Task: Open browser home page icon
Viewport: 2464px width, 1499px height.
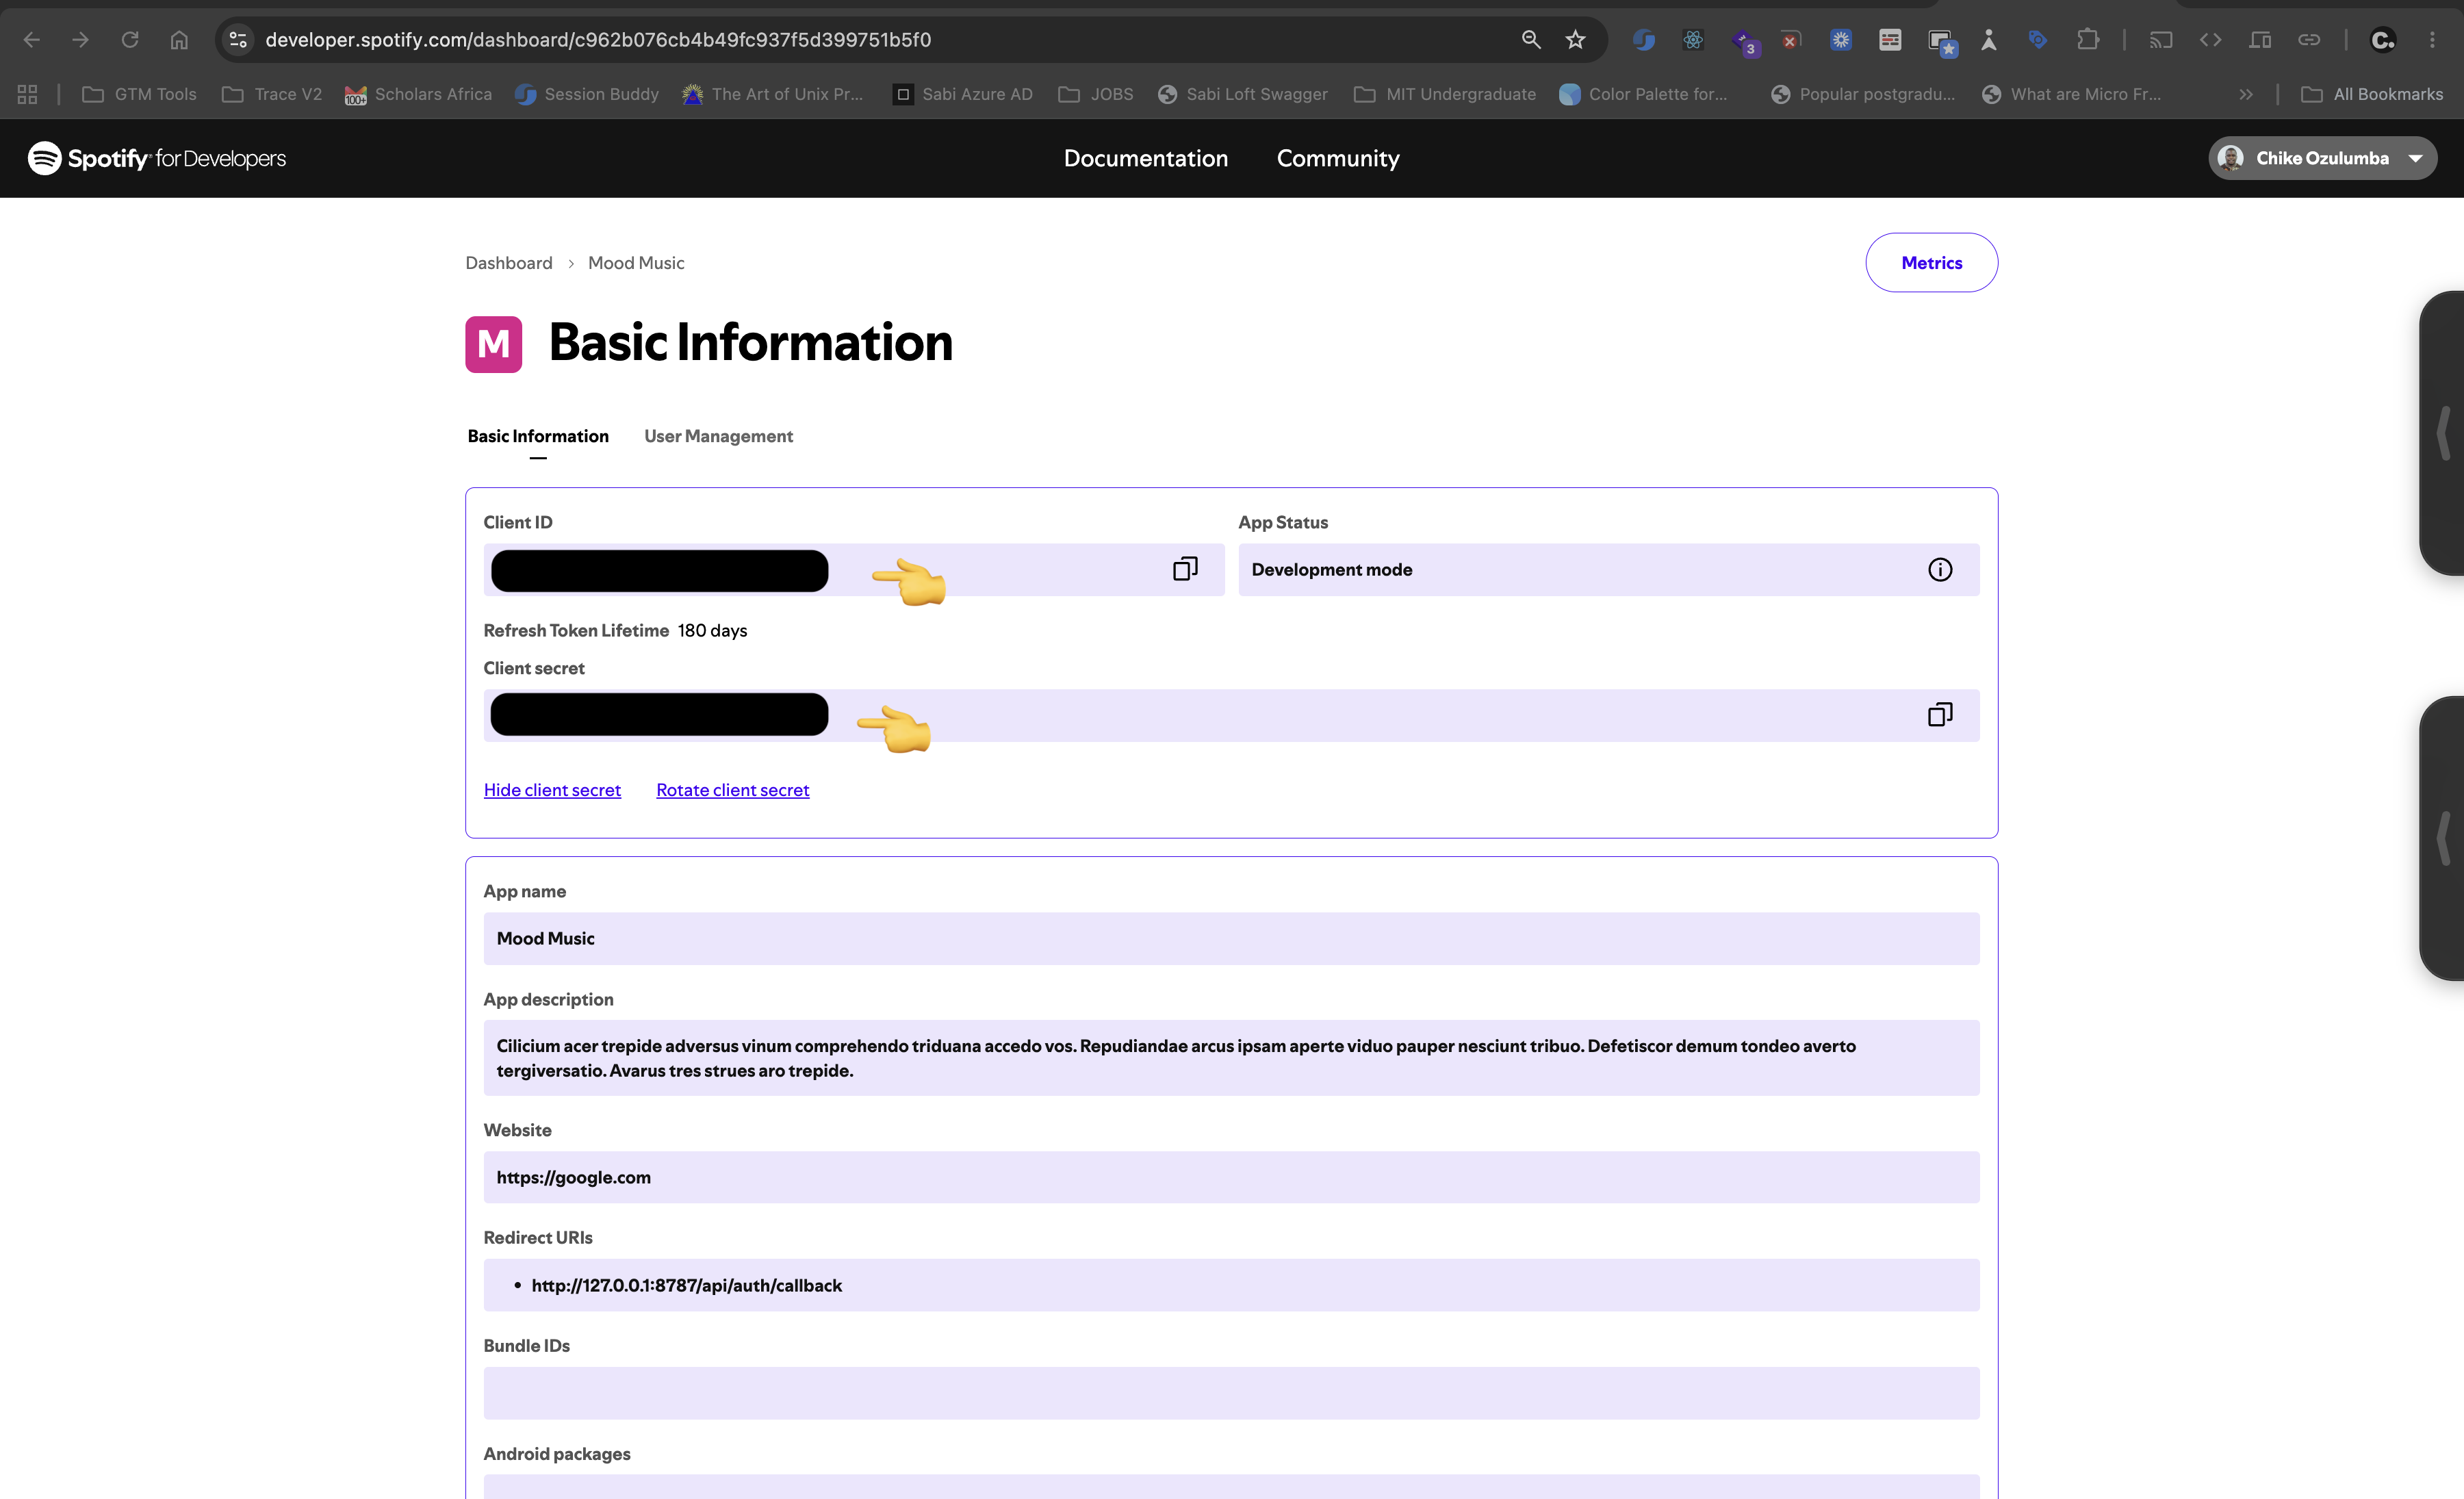Action: 179,39
